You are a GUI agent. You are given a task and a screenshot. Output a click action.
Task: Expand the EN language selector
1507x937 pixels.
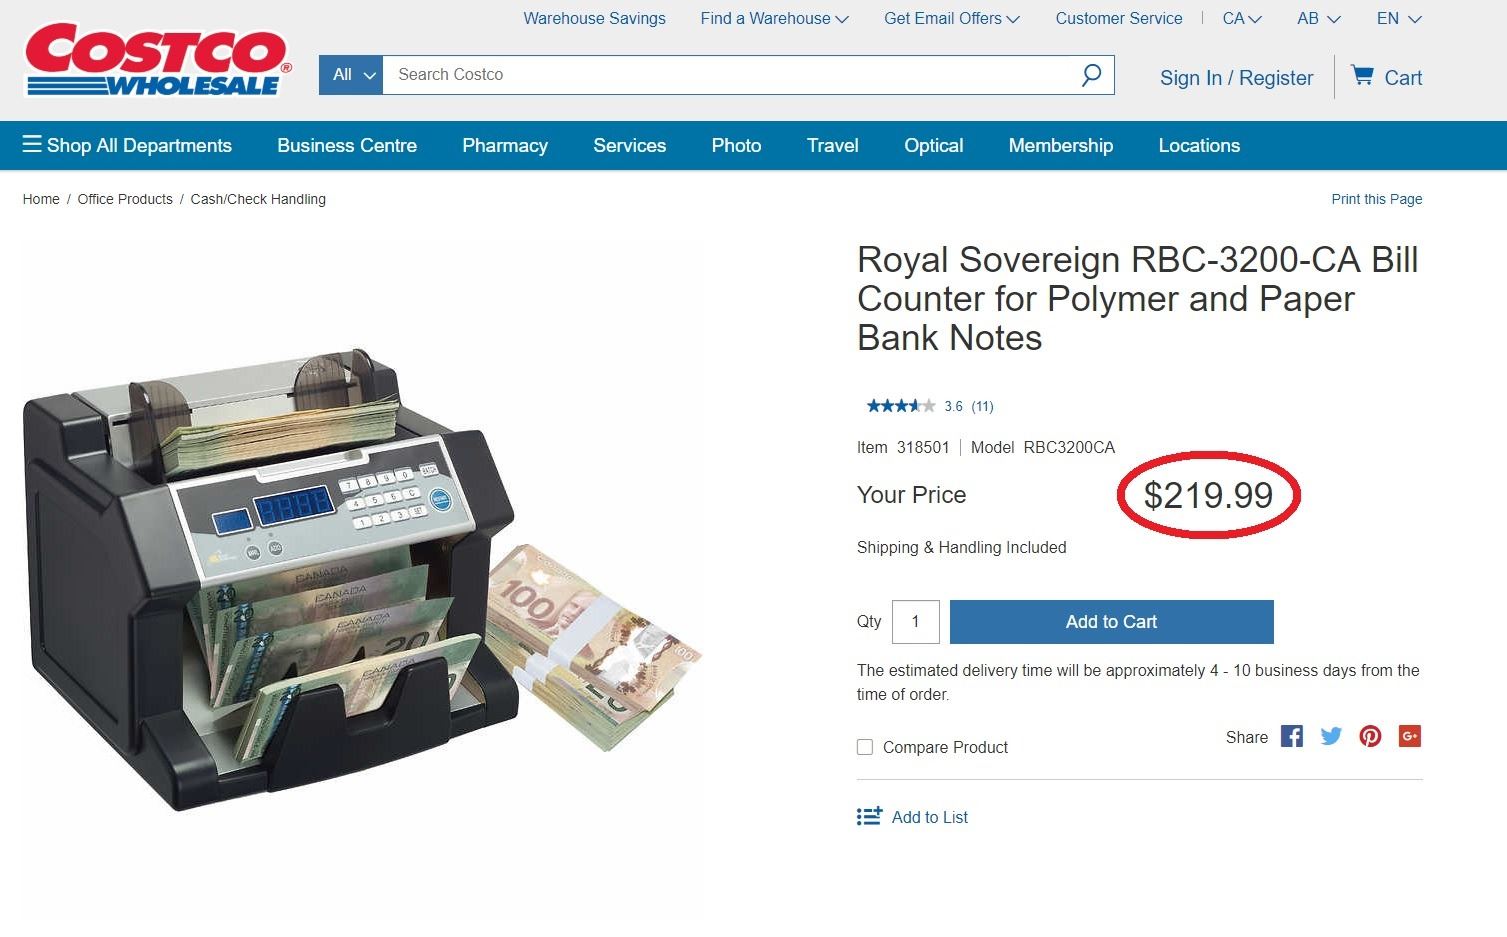pos(1398,18)
